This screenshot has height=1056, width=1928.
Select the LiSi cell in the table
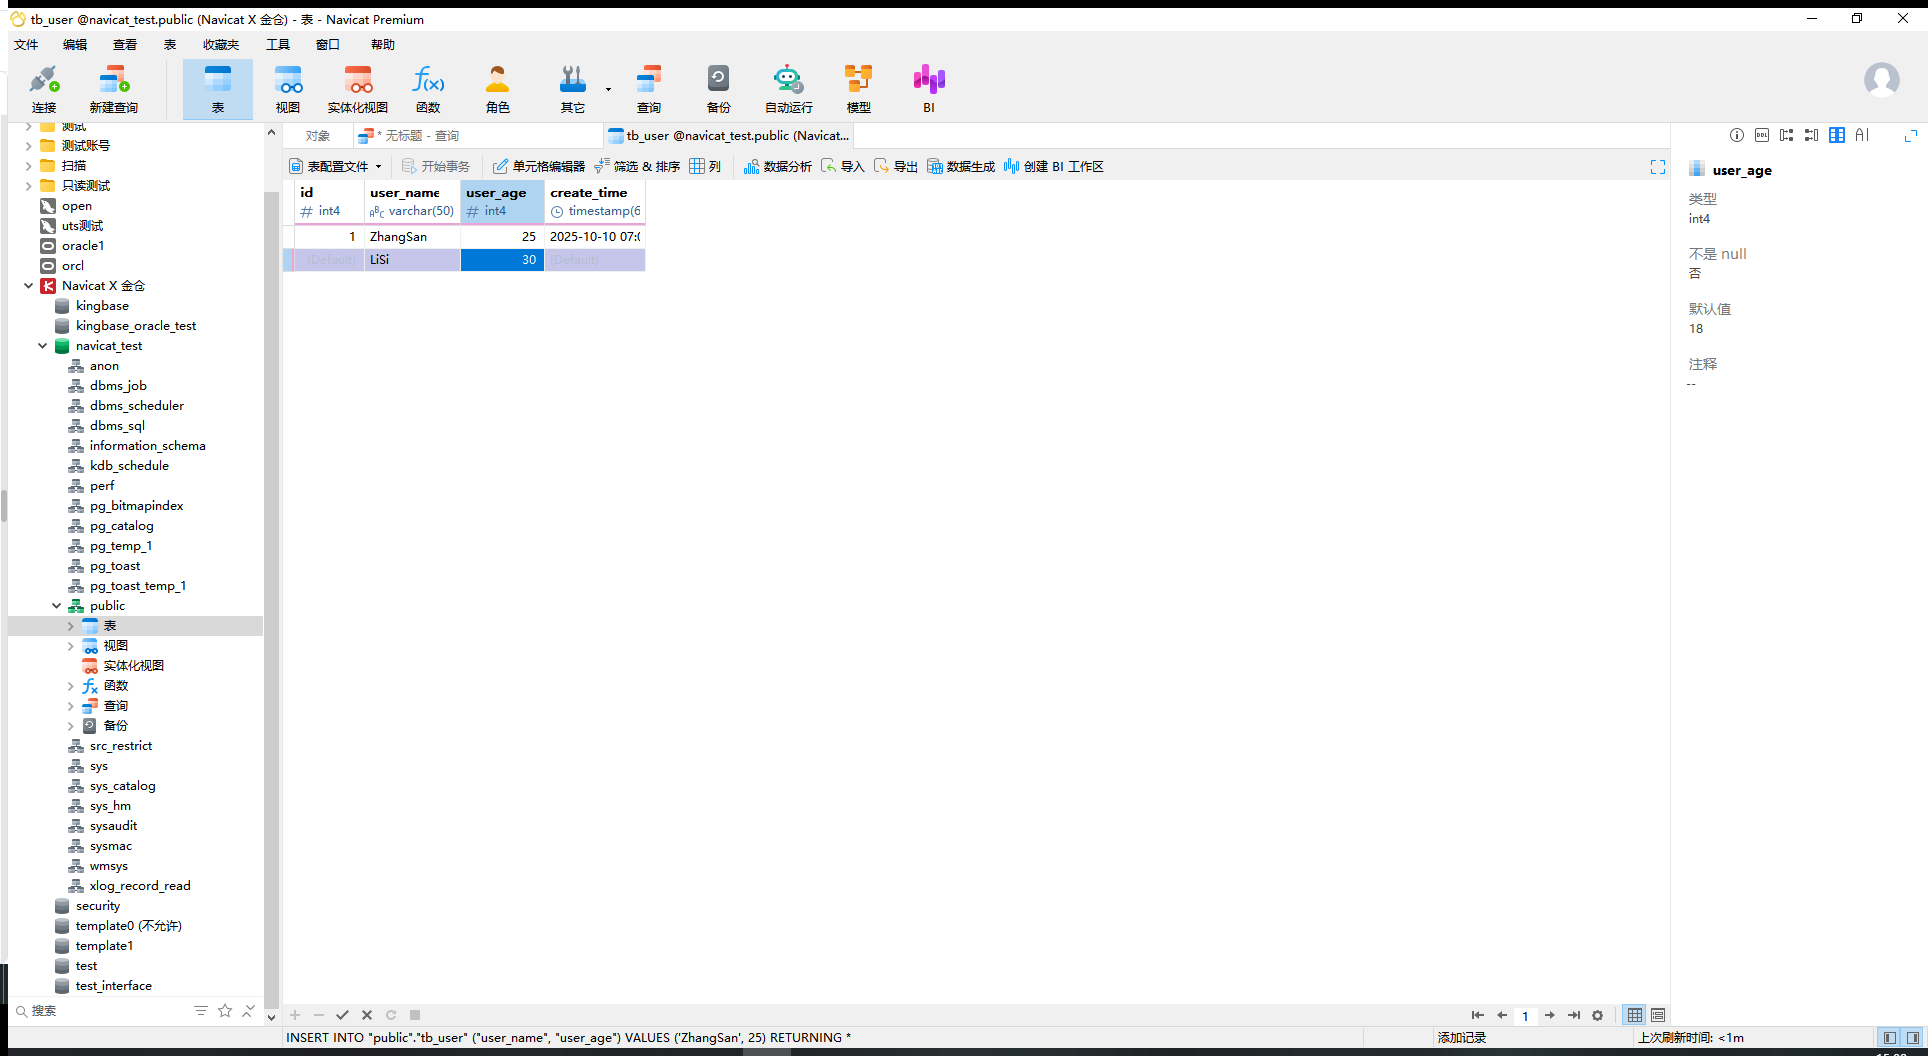coord(412,260)
